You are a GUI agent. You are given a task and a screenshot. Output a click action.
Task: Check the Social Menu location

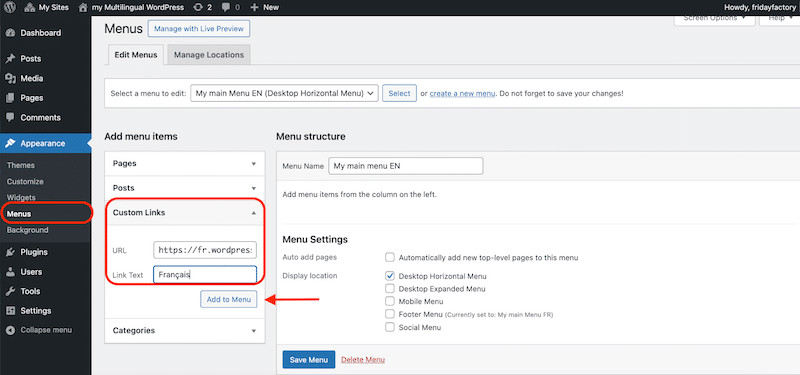coord(390,327)
